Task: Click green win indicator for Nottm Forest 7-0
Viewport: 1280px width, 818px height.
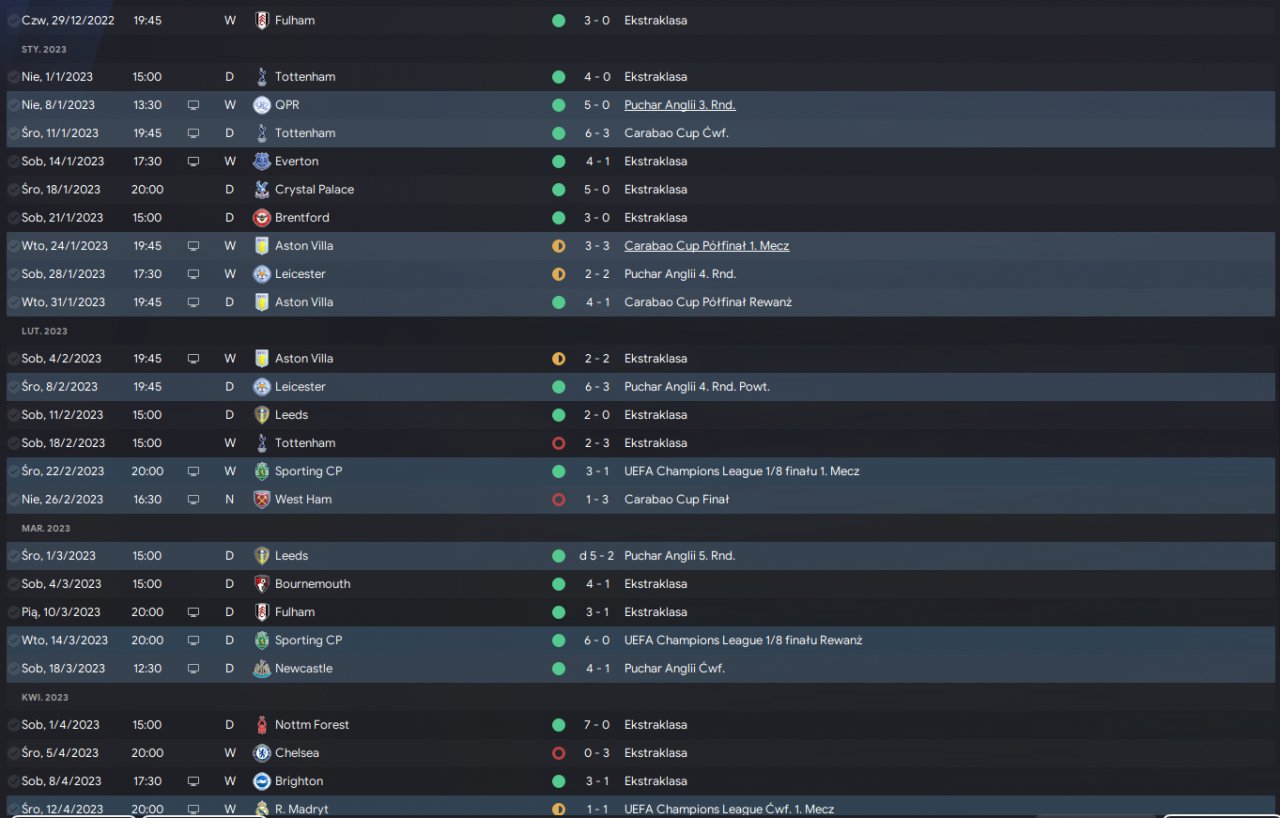Action: (x=559, y=725)
